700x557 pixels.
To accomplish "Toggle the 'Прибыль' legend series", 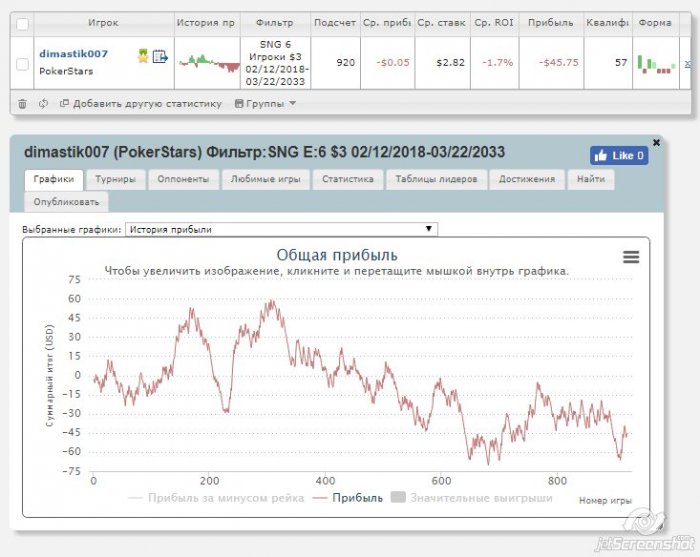I will pos(348,498).
